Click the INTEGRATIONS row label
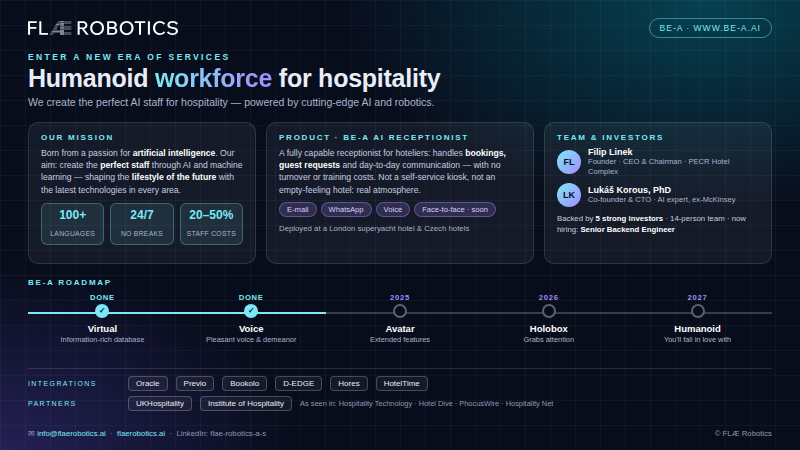This screenshot has width=800, height=450. [x=62, y=383]
